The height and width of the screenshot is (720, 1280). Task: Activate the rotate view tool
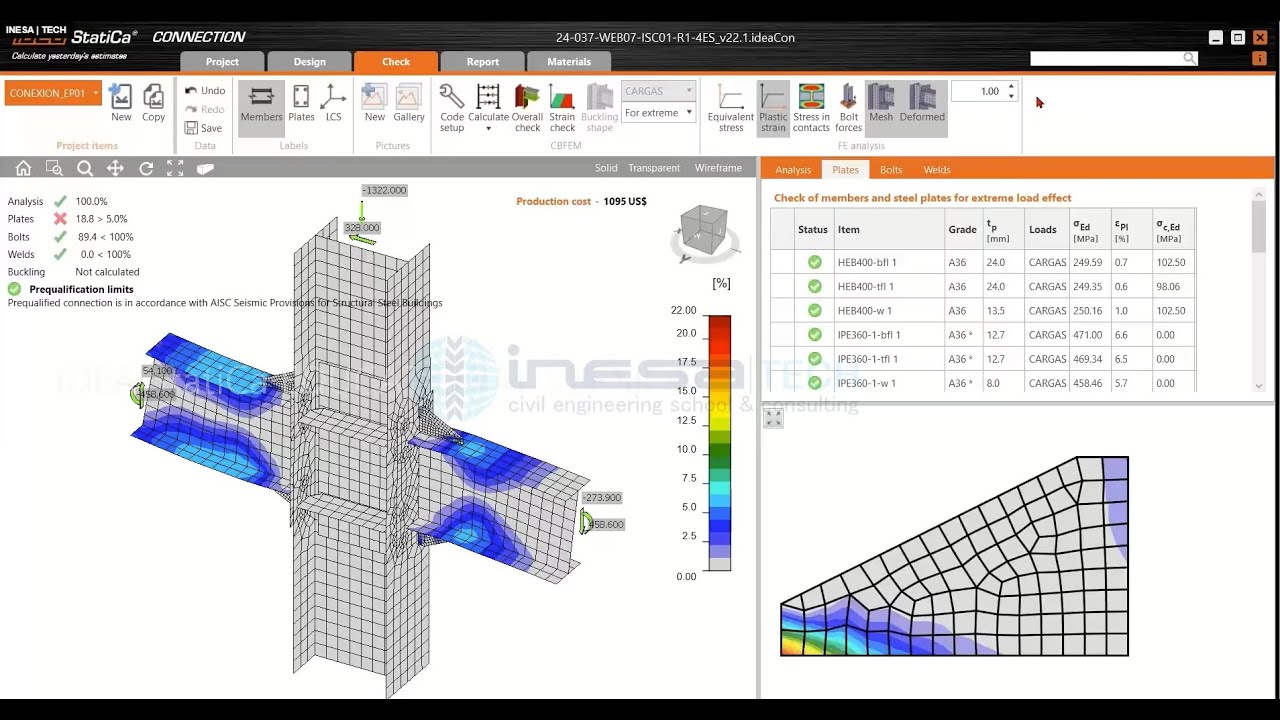(146, 168)
